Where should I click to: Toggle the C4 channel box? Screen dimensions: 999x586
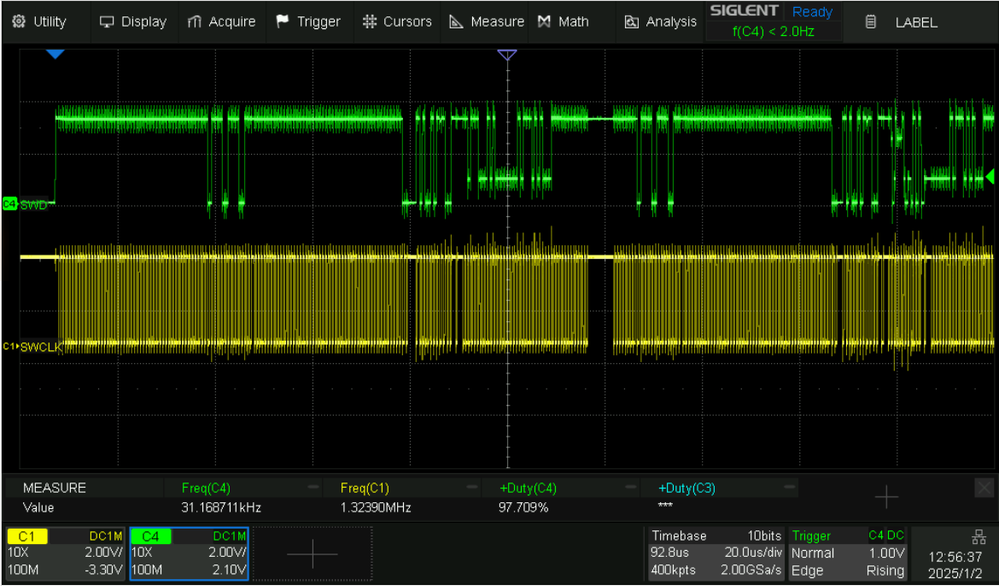189,553
